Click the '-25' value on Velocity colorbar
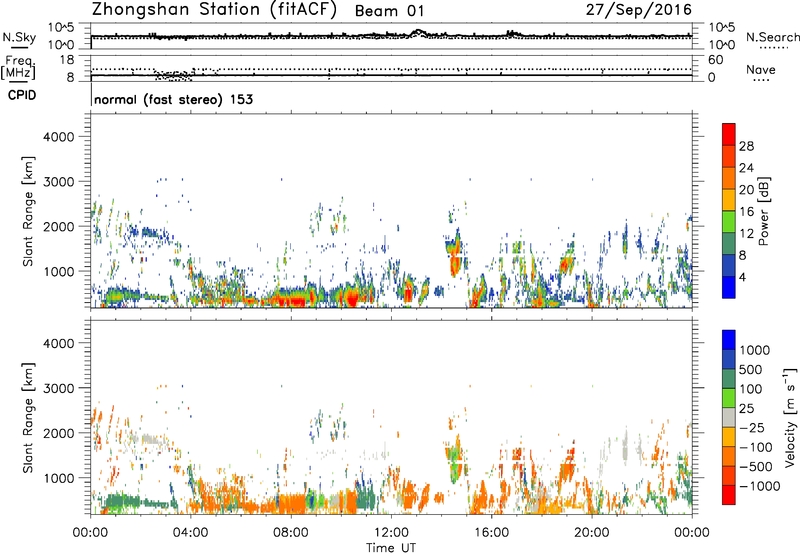The width and height of the screenshot is (800, 554). pos(750,428)
